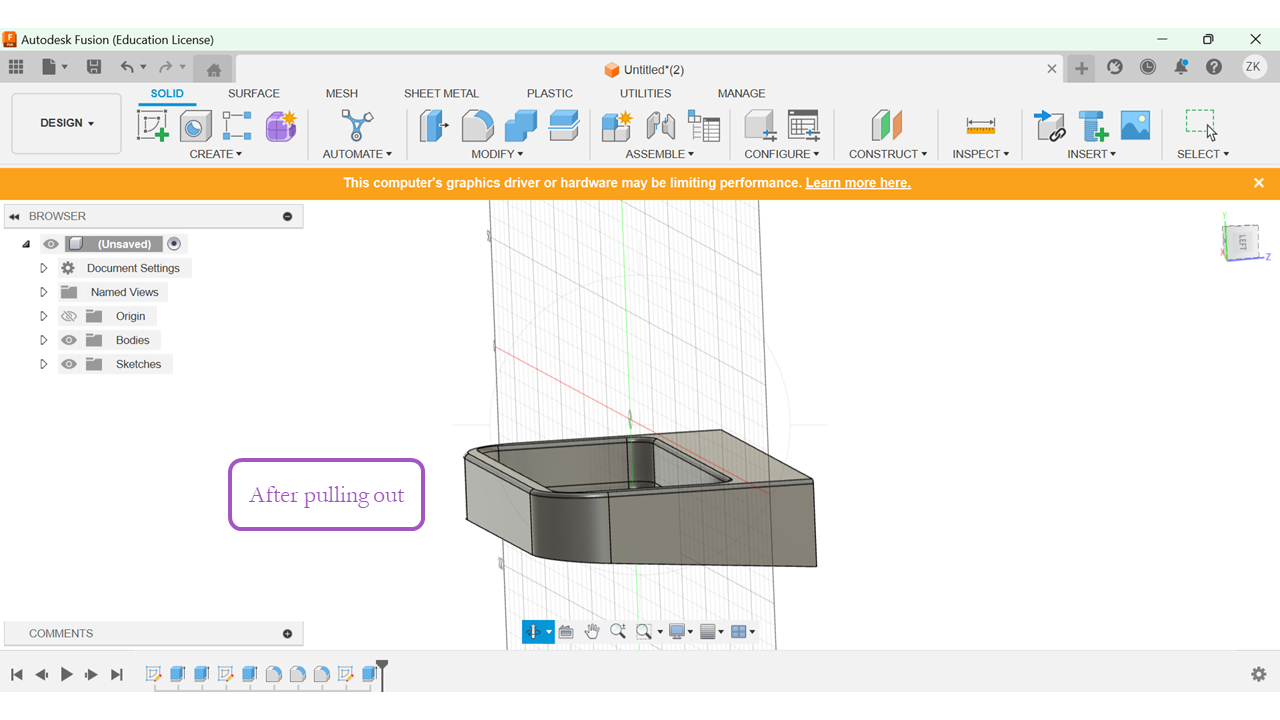
Task: Create a New Component in Assemble
Action: 617,126
